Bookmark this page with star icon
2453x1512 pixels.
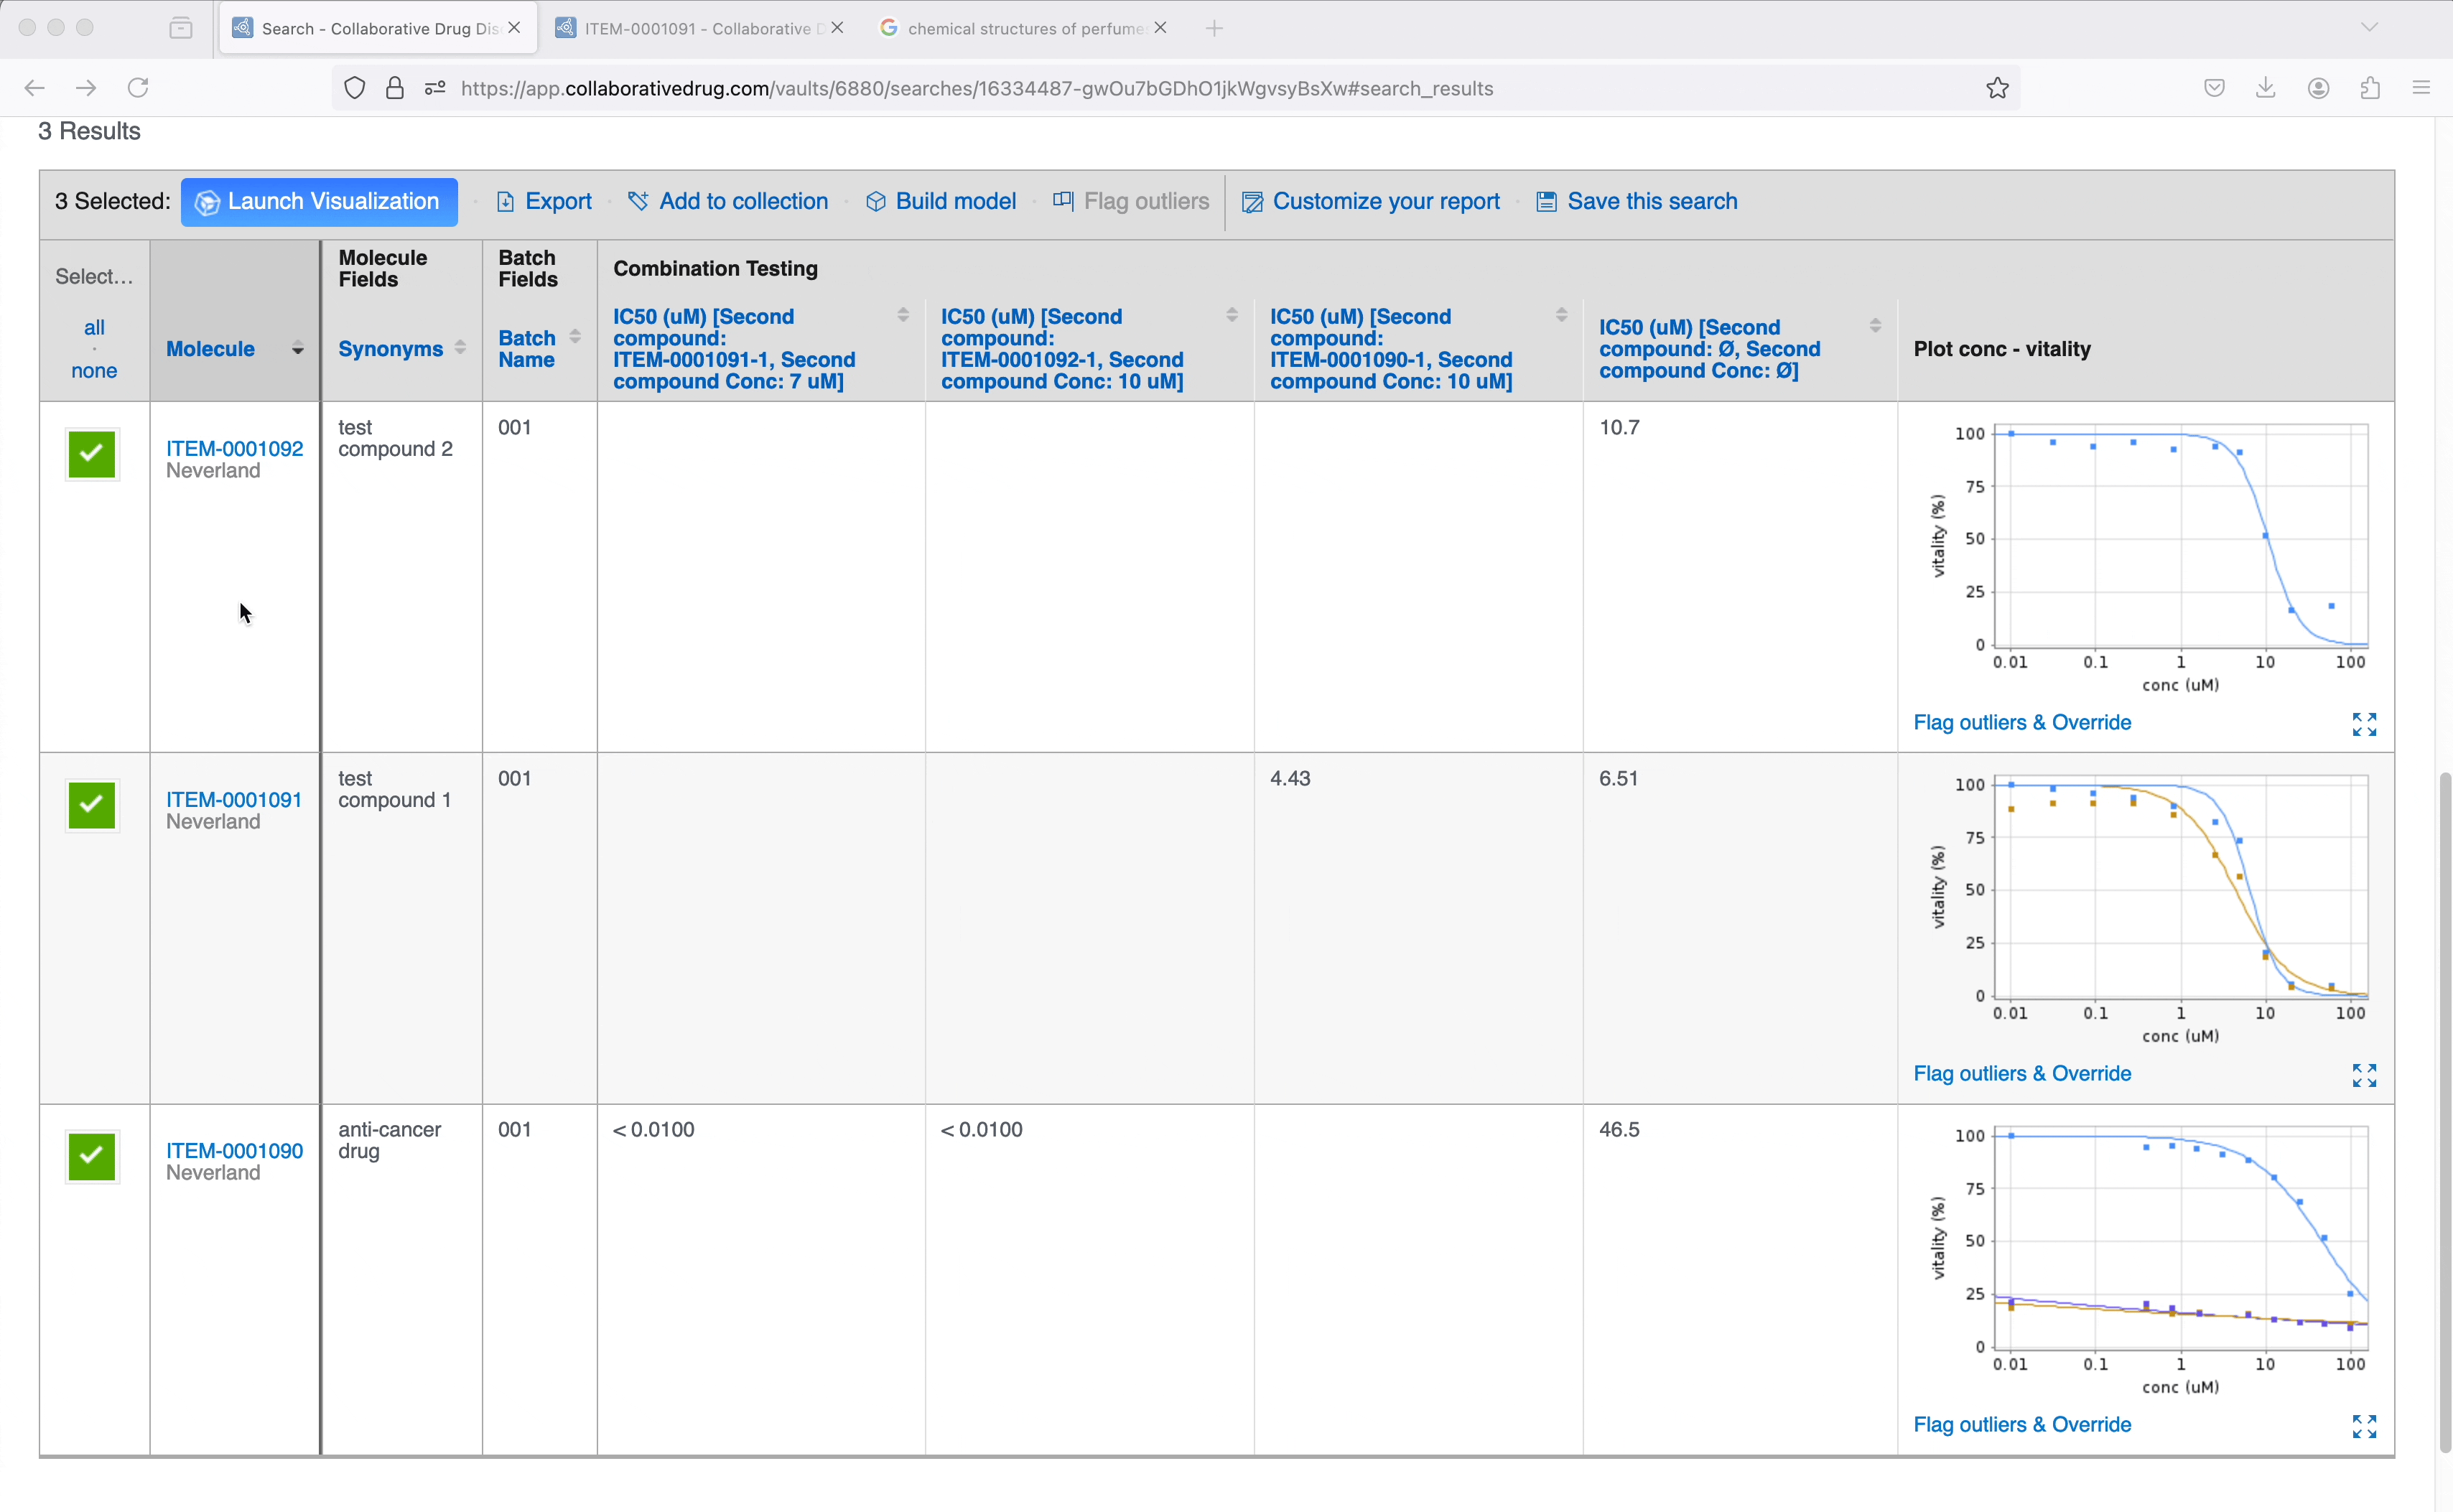tap(1997, 88)
